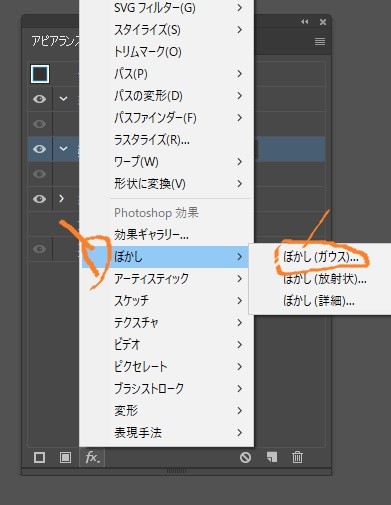Expand the row with right-pointing chevron
This screenshot has width=391, height=505.
click(62, 199)
